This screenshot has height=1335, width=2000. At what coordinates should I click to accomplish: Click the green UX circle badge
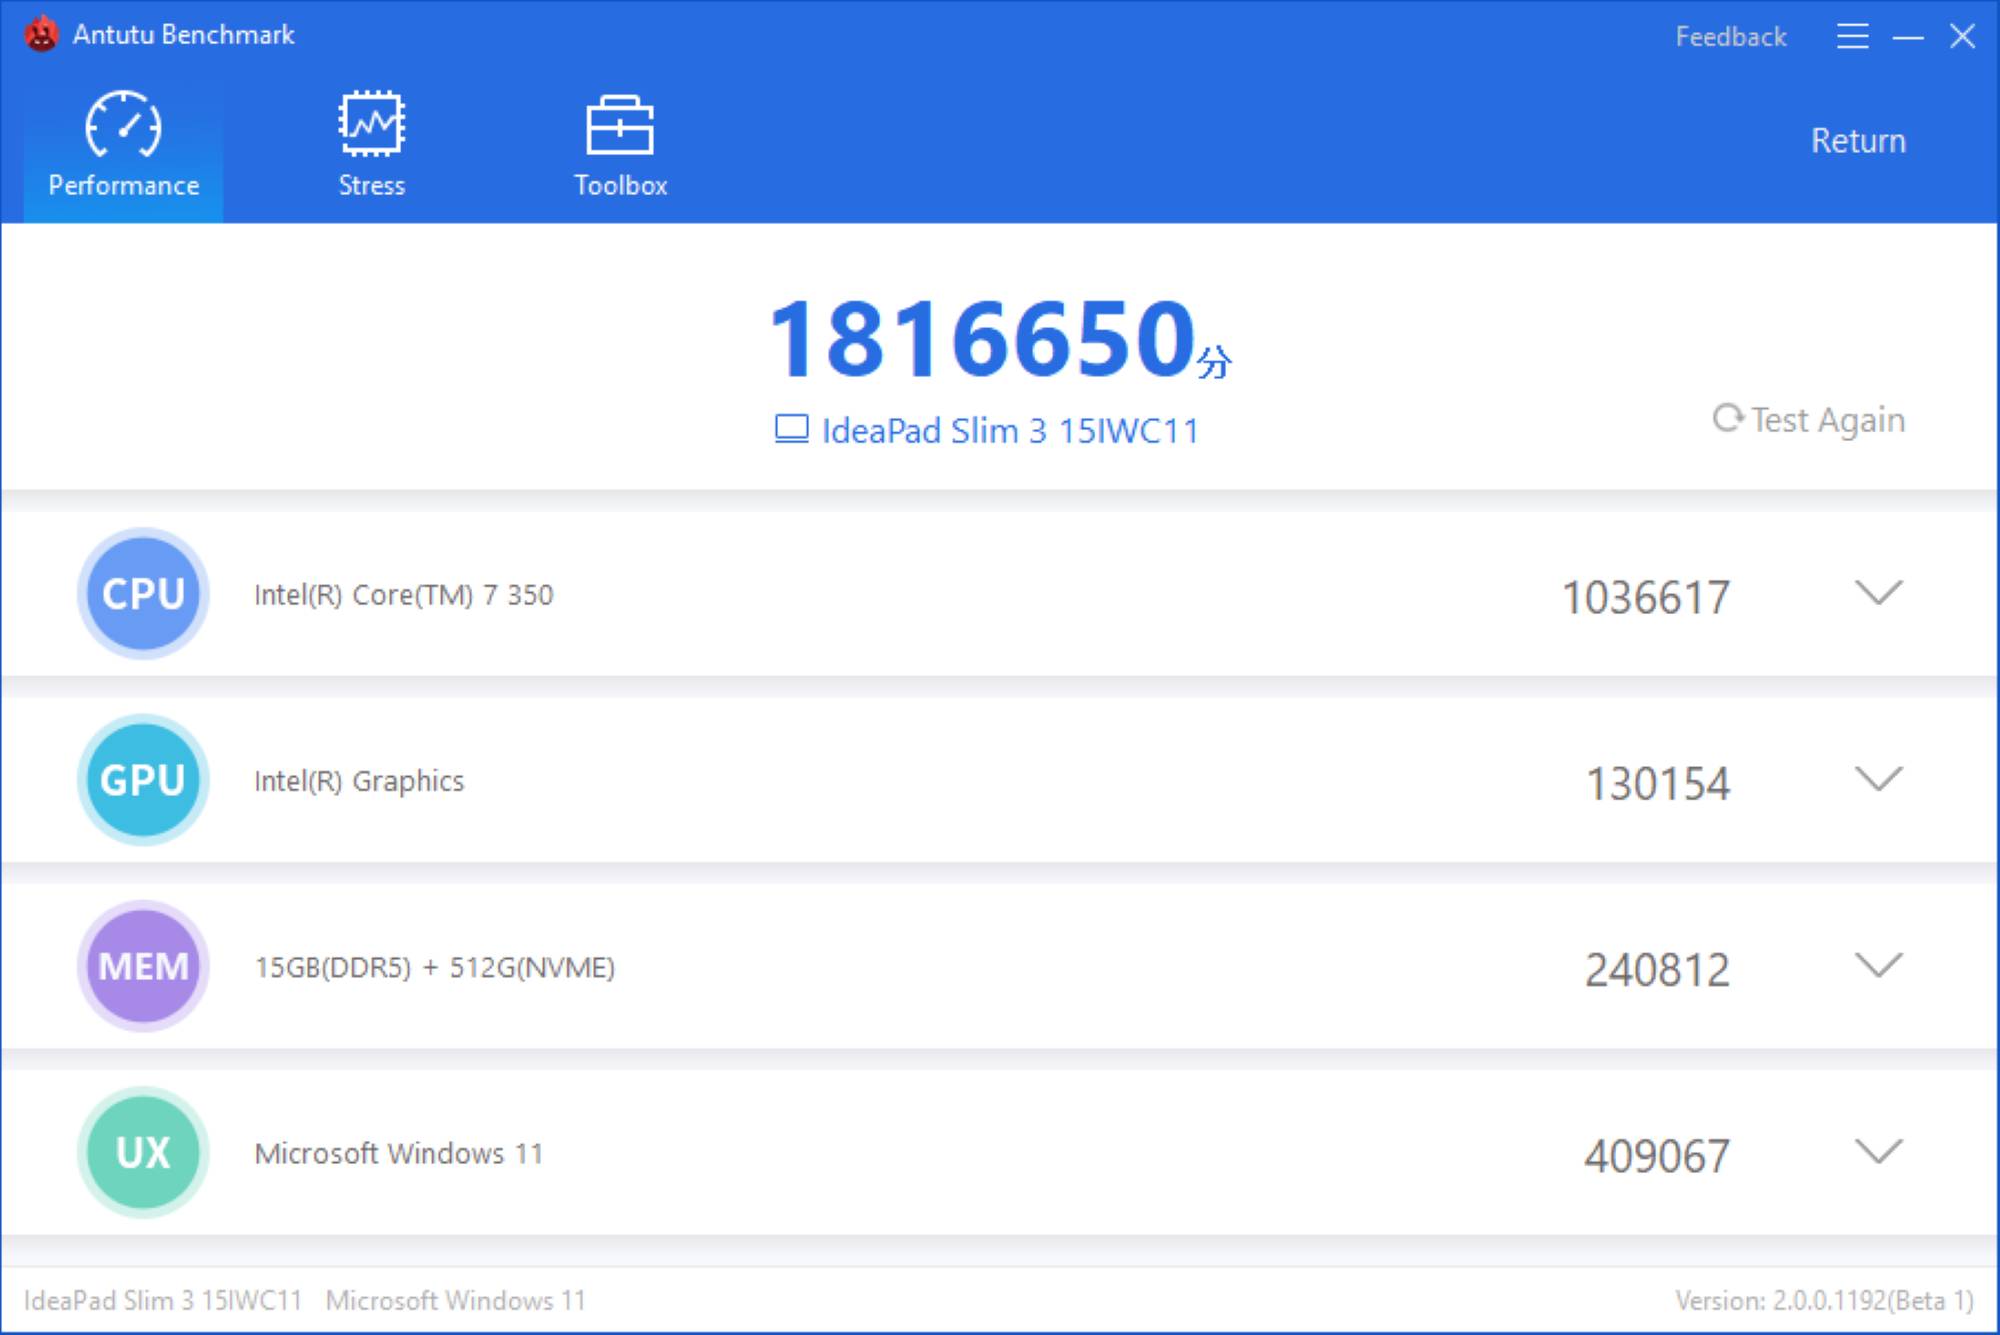pyautogui.click(x=143, y=1152)
